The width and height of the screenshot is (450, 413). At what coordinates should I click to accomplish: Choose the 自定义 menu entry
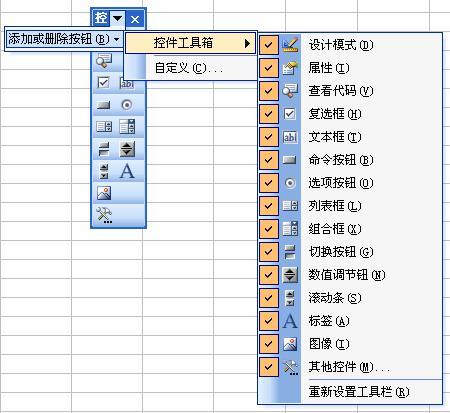[x=189, y=68]
